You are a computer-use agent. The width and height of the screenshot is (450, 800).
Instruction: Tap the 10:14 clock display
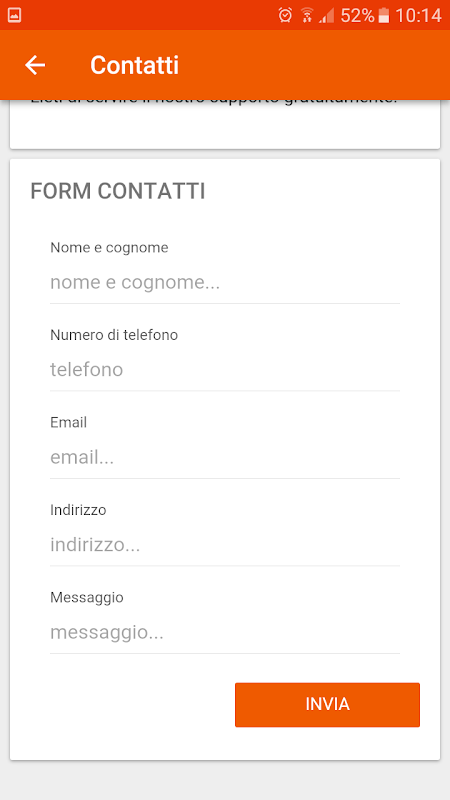418,16
